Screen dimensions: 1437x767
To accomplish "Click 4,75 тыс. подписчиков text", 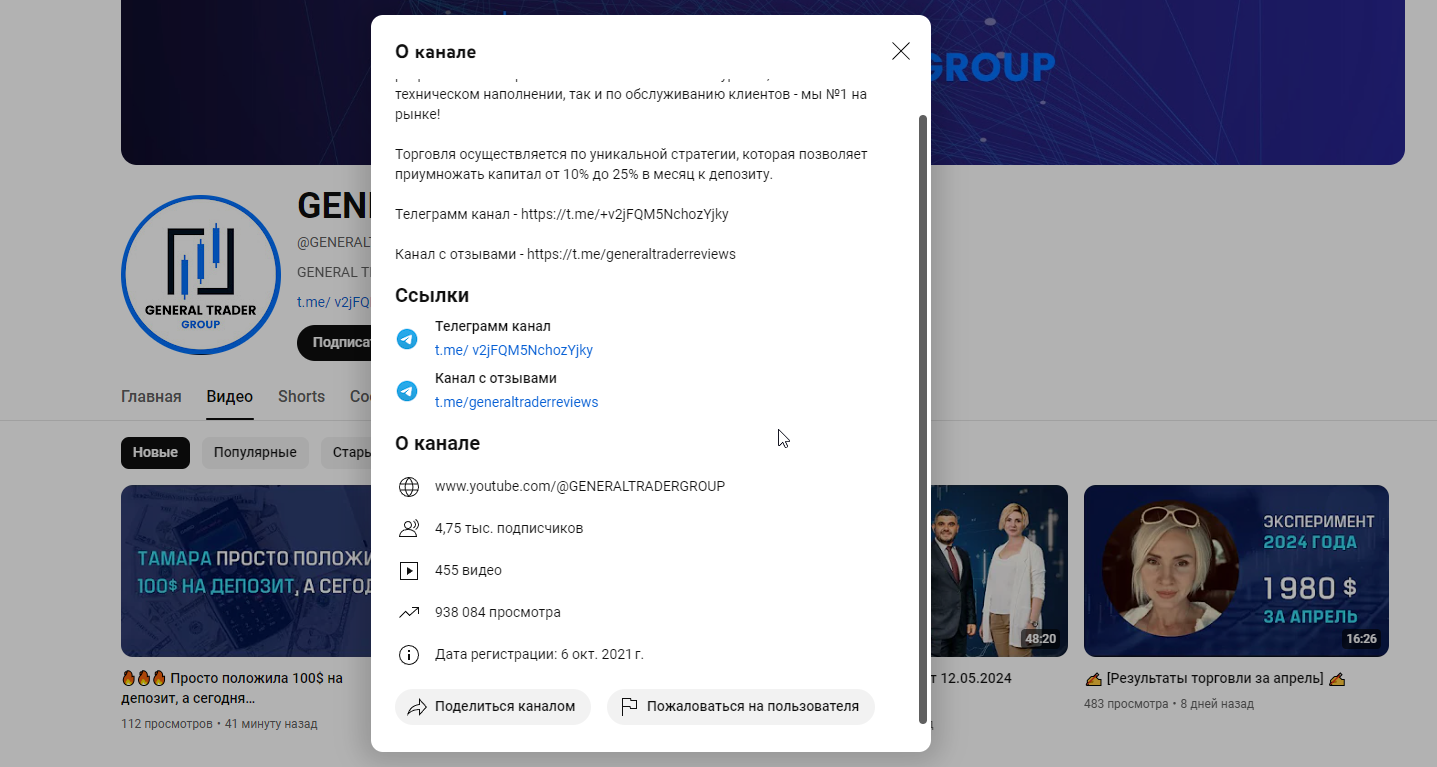I will [509, 528].
